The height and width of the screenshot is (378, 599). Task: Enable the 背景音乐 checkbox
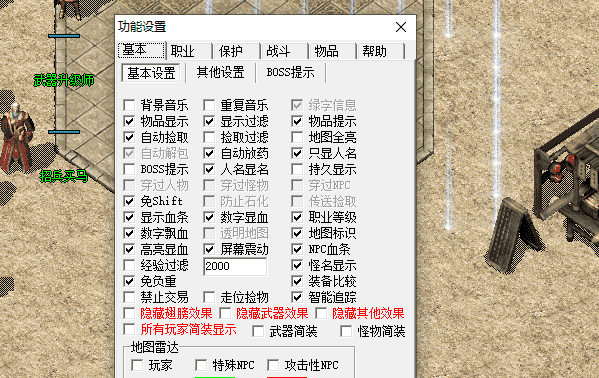point(129,105)
